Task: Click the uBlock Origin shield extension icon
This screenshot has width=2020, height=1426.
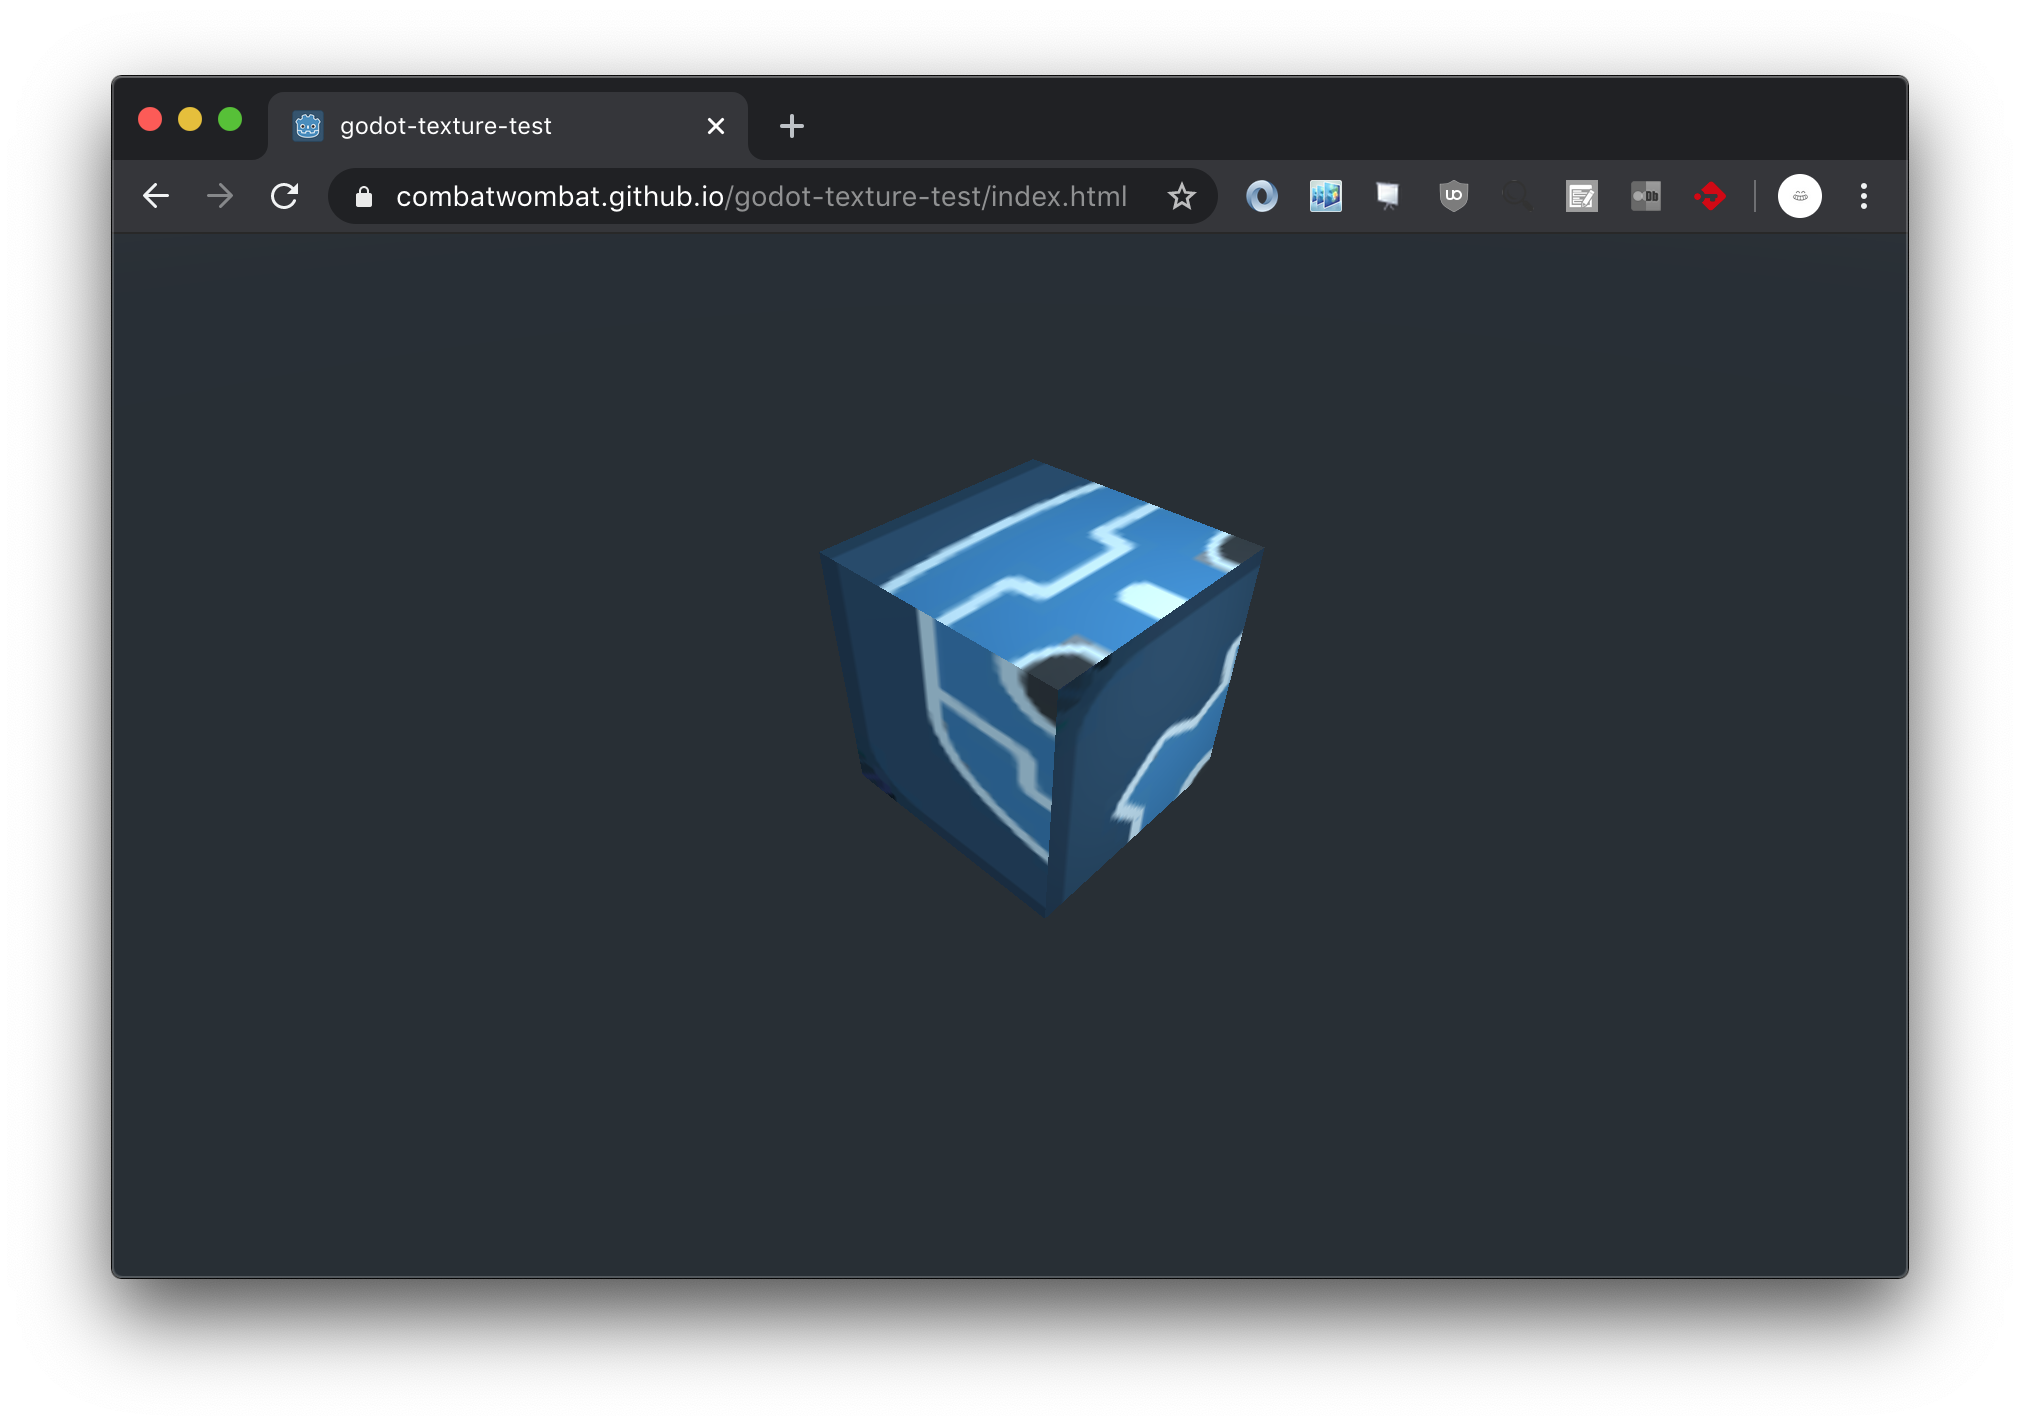Action: pos(1453,196)
